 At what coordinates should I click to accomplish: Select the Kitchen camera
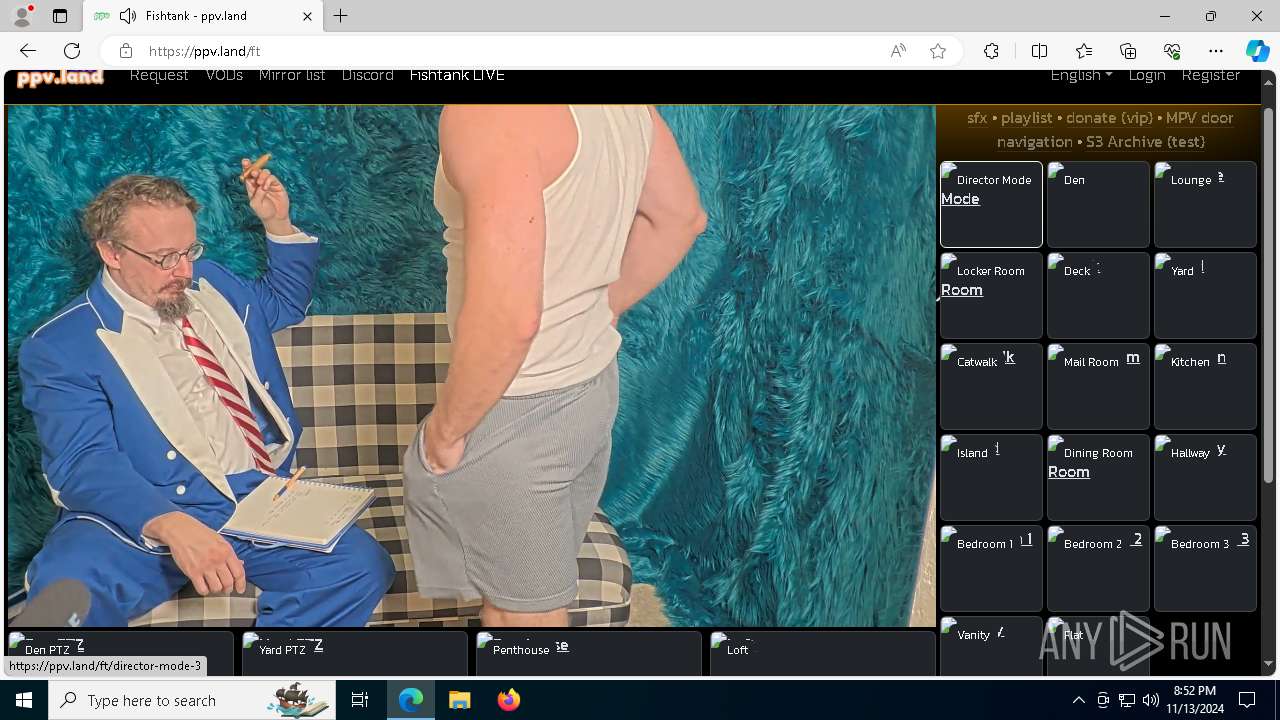1205,386
